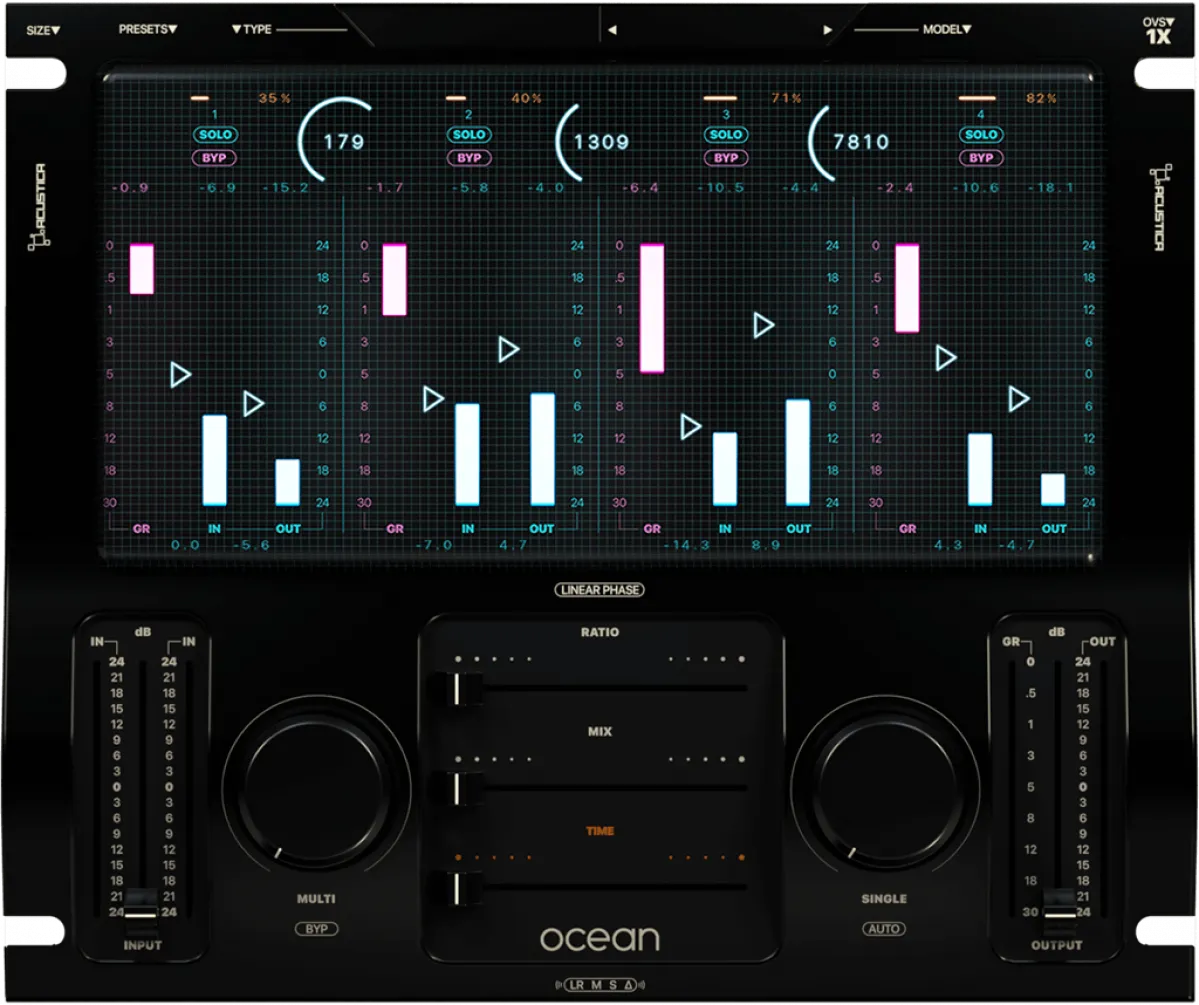Click the previous model left arrow
The height and width of the screenshot is (1005, 1199).
click(x=612, y=30)
